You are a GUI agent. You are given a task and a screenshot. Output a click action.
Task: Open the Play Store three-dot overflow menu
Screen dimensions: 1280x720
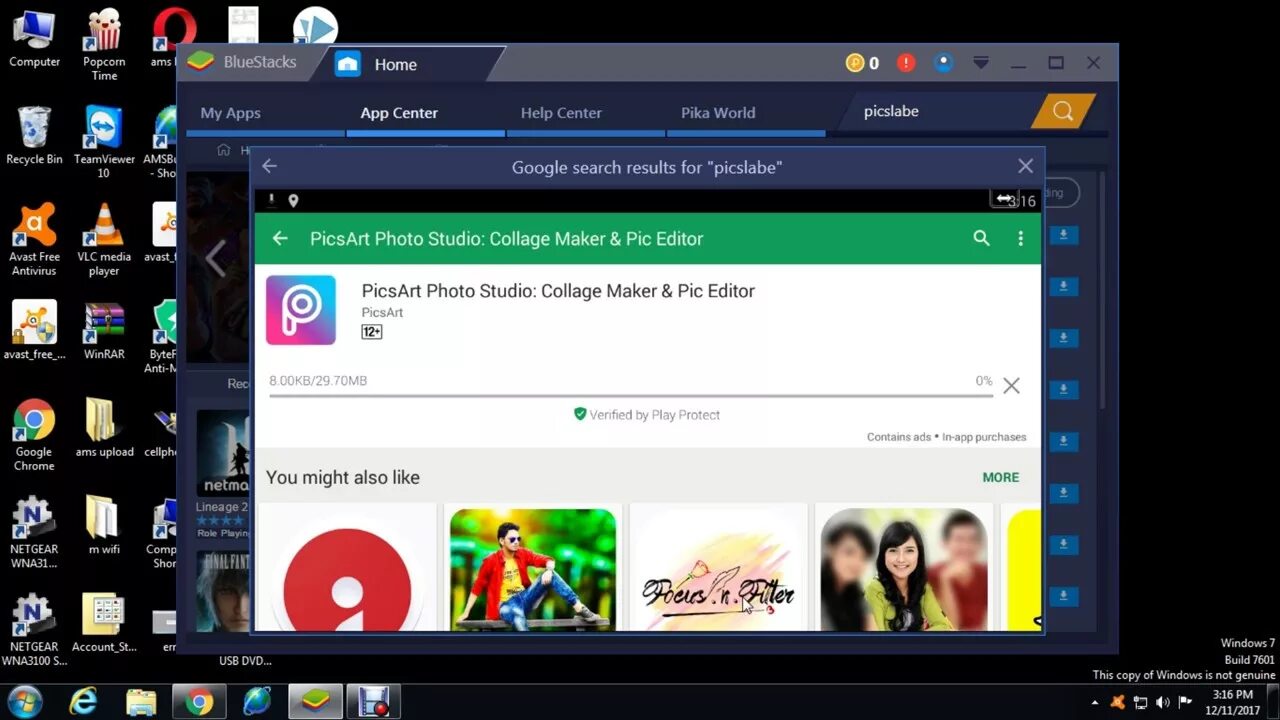tap(1020, 238)
